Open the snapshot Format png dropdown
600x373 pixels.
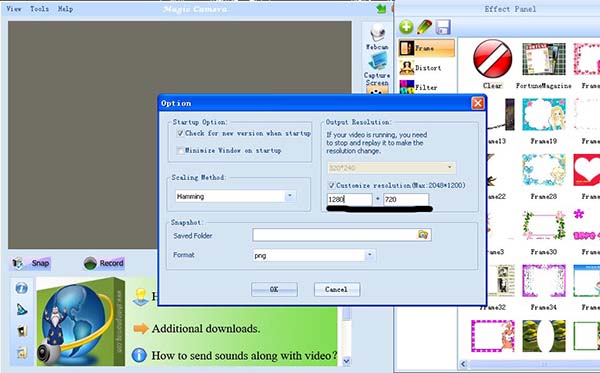[370, 255]
